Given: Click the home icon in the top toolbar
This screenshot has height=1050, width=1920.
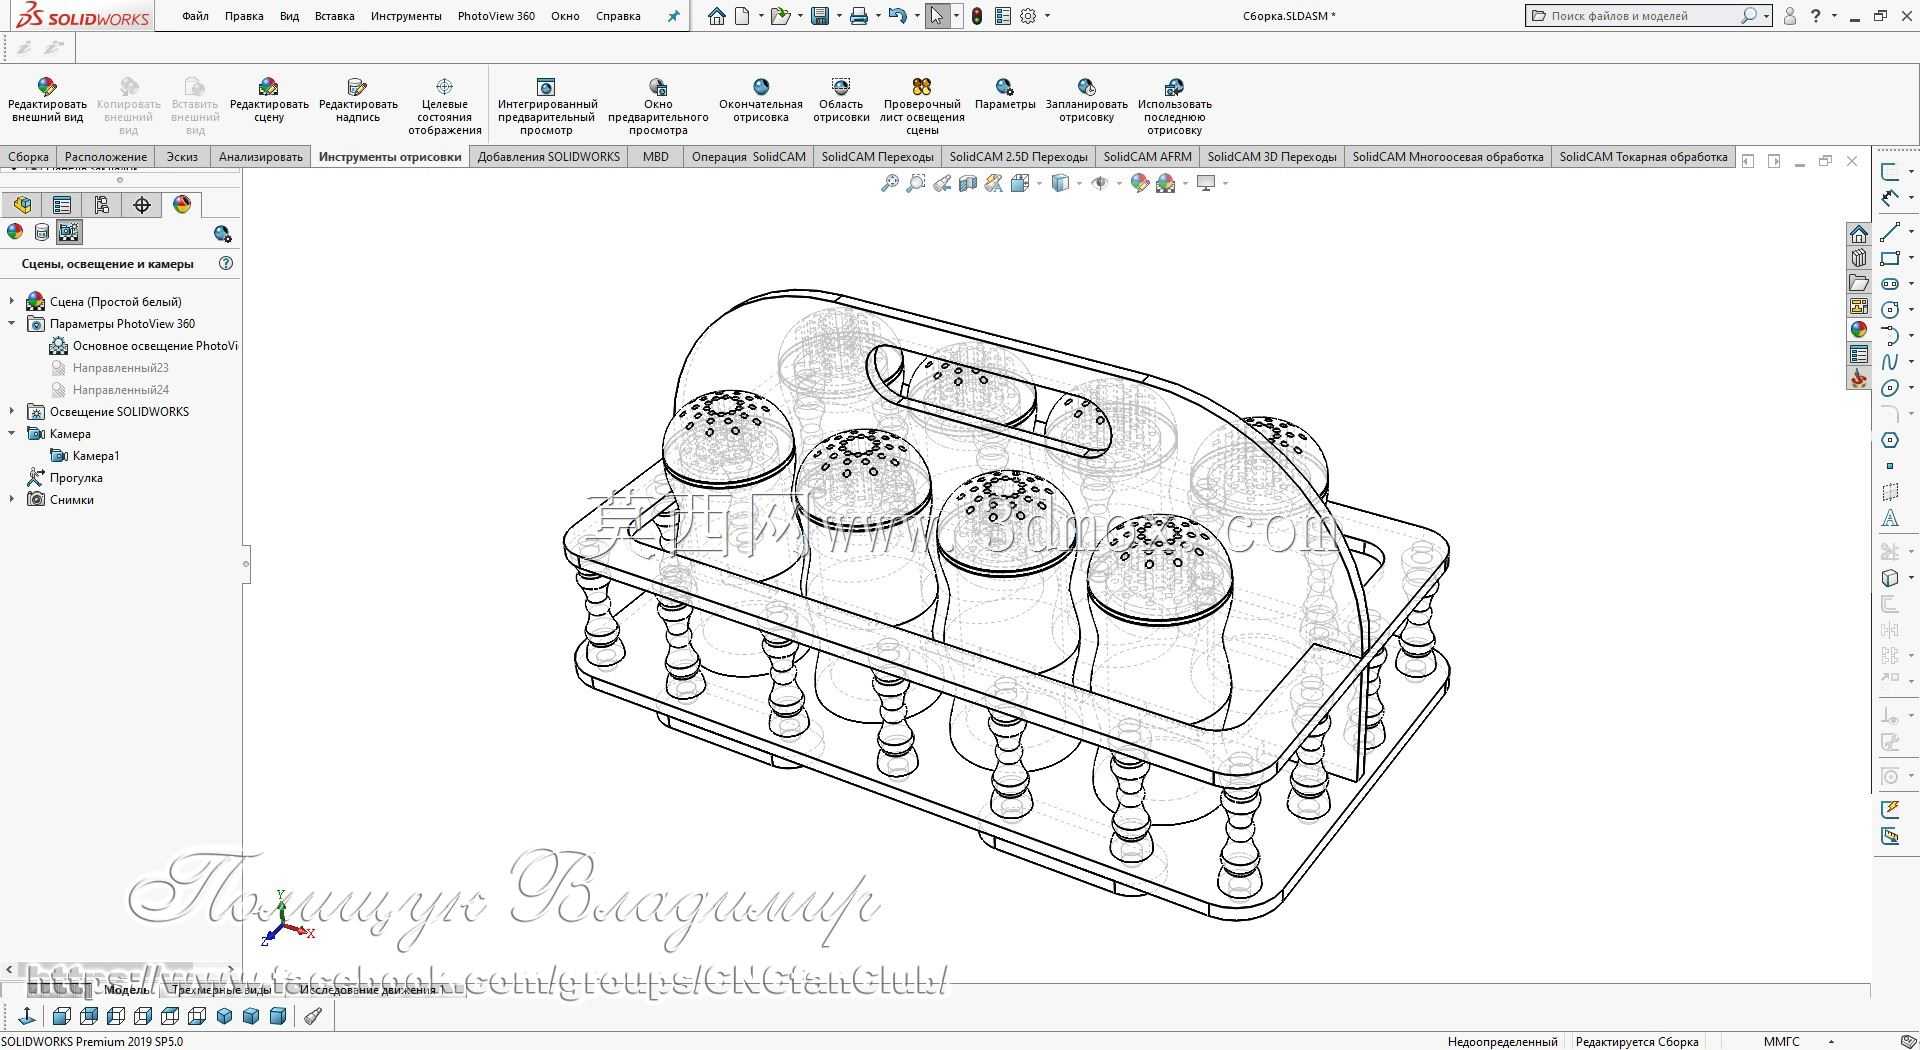Looking at the screenshot, I should 716,16.
